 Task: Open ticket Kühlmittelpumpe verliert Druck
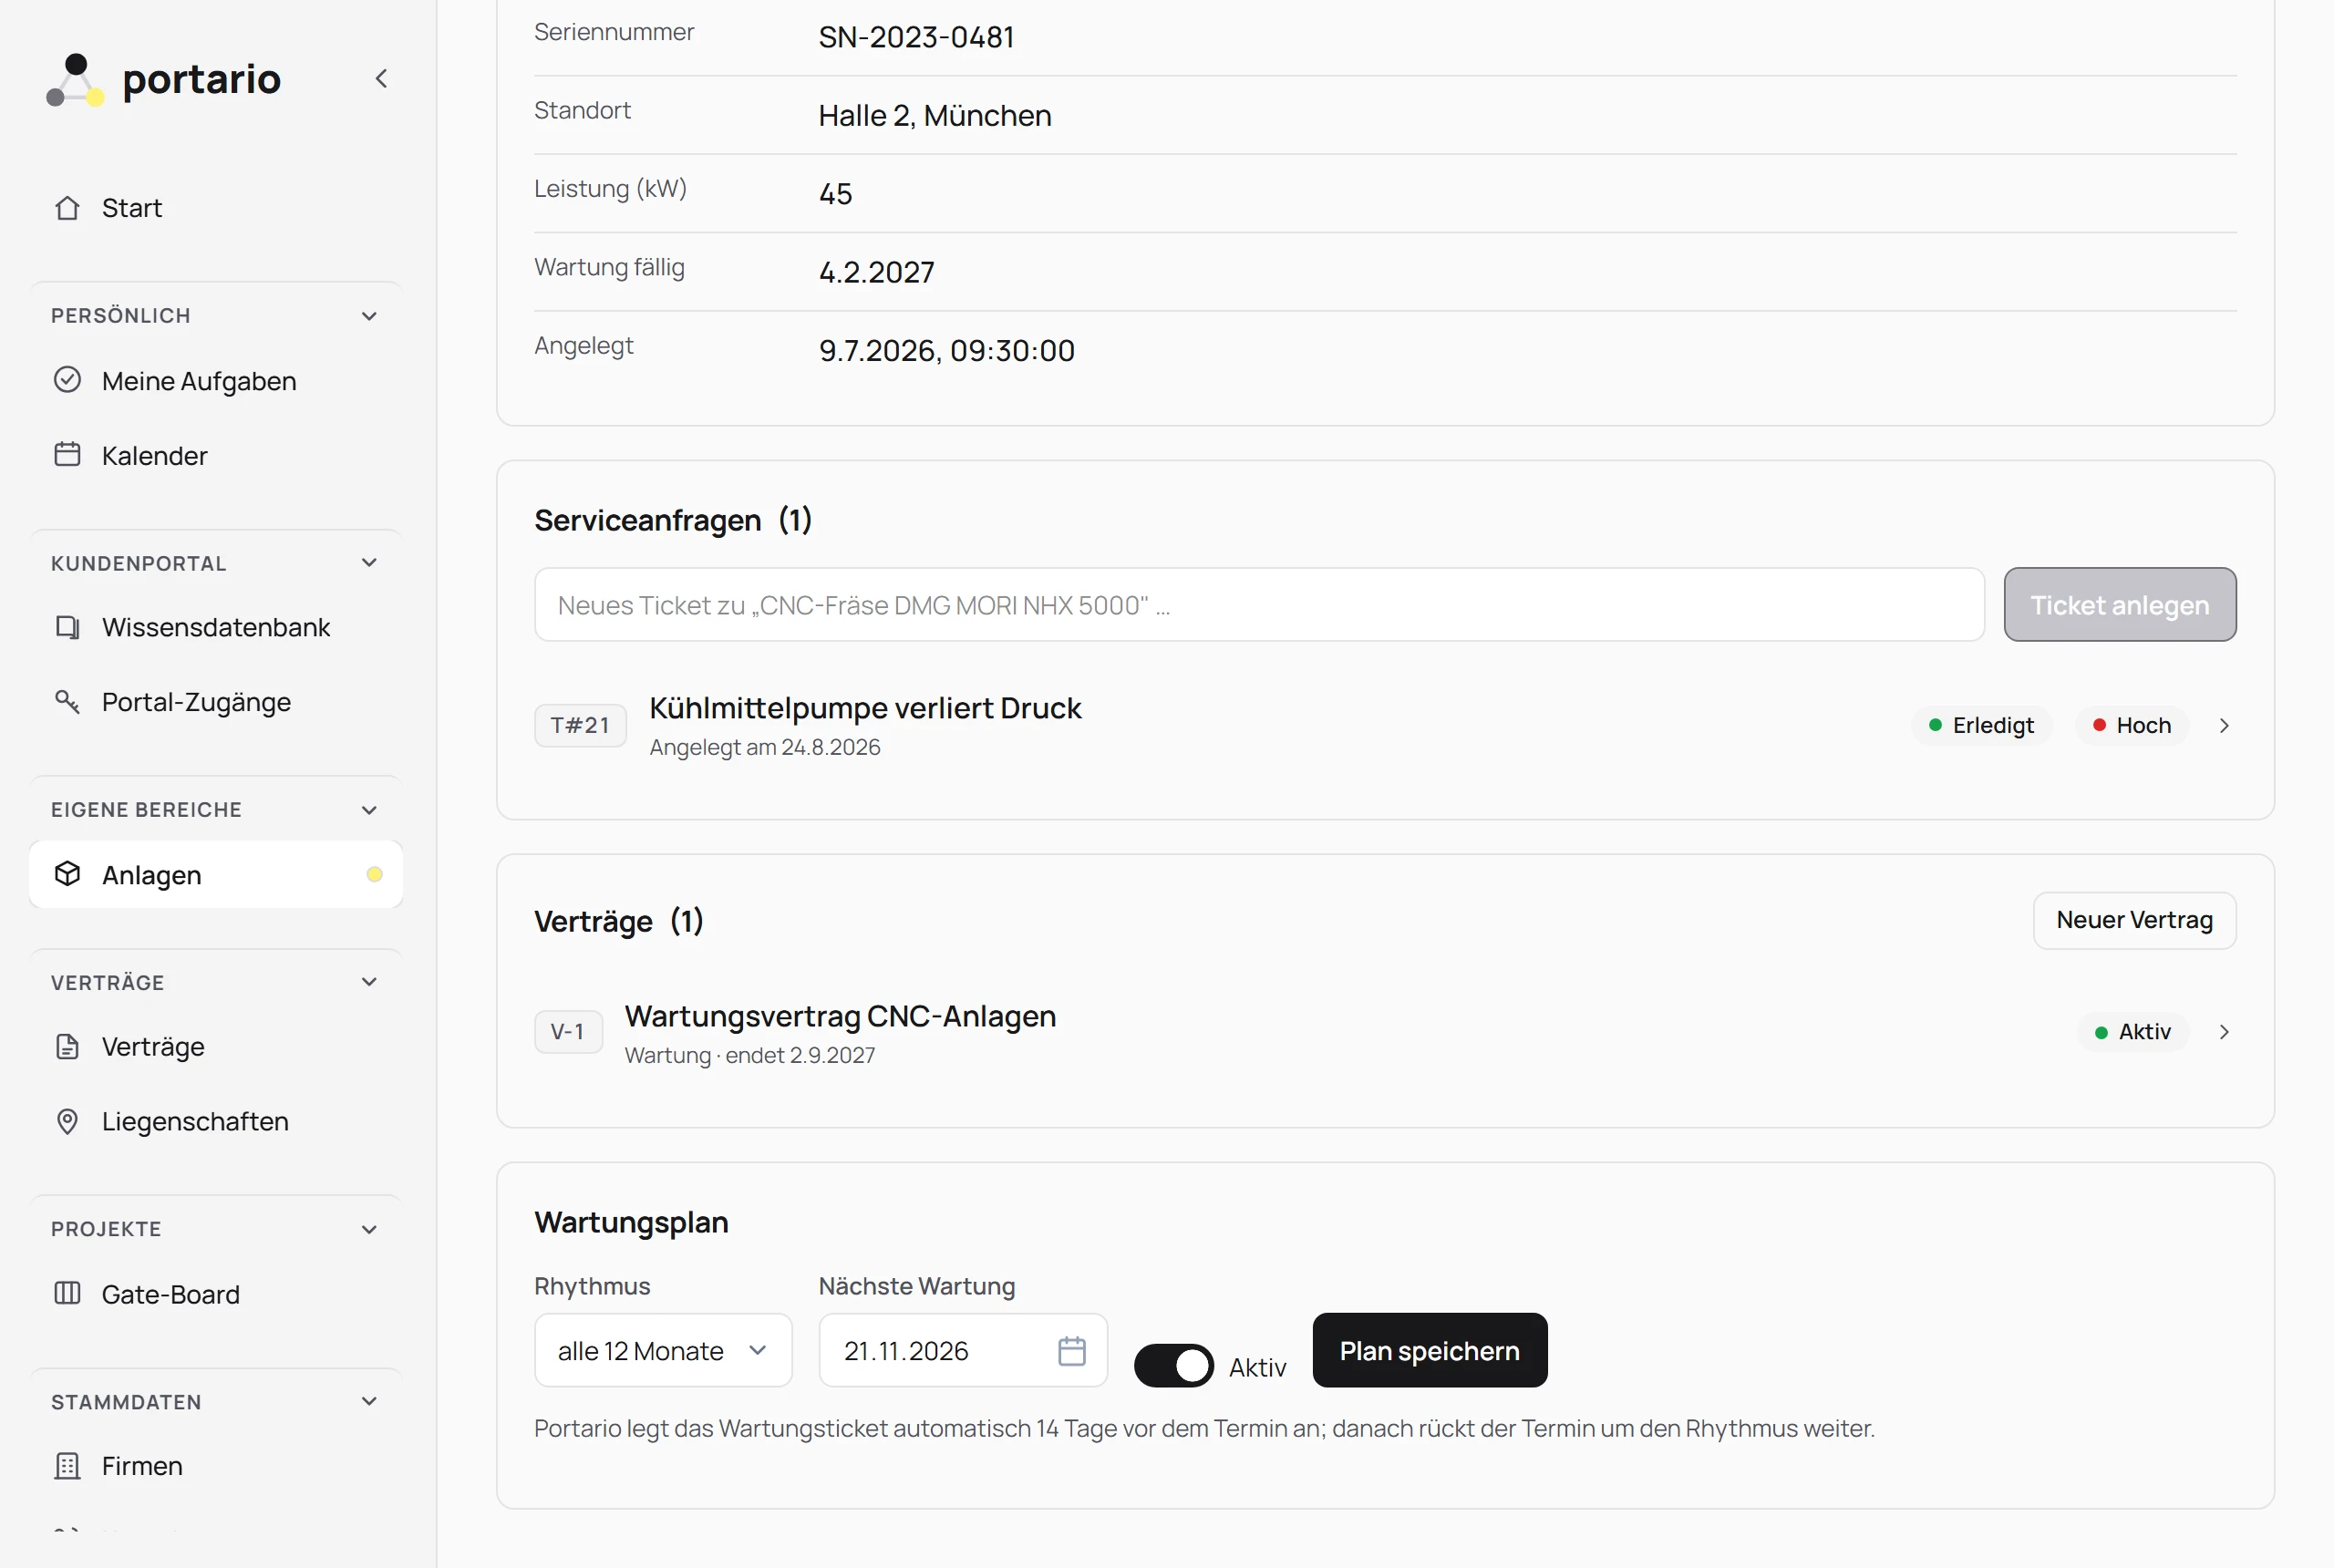coord(865,707)
